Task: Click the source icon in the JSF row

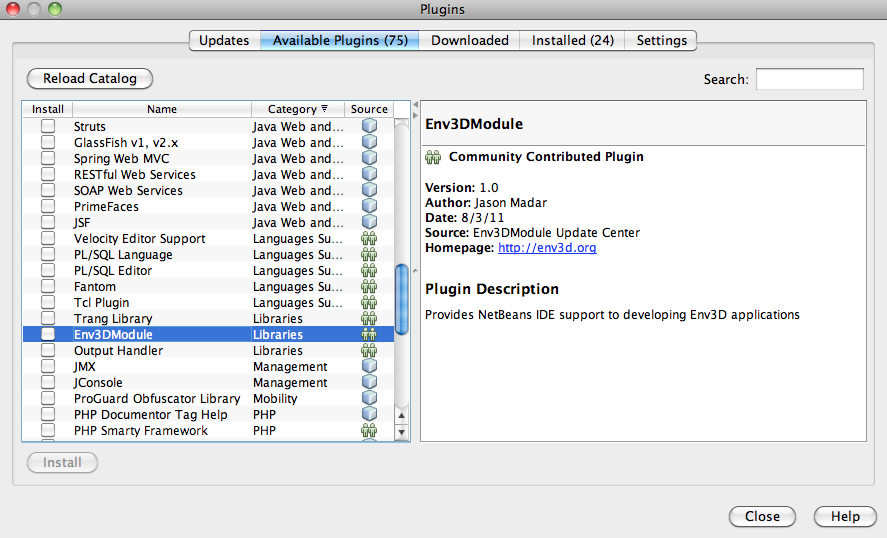Action: [369, 222]
